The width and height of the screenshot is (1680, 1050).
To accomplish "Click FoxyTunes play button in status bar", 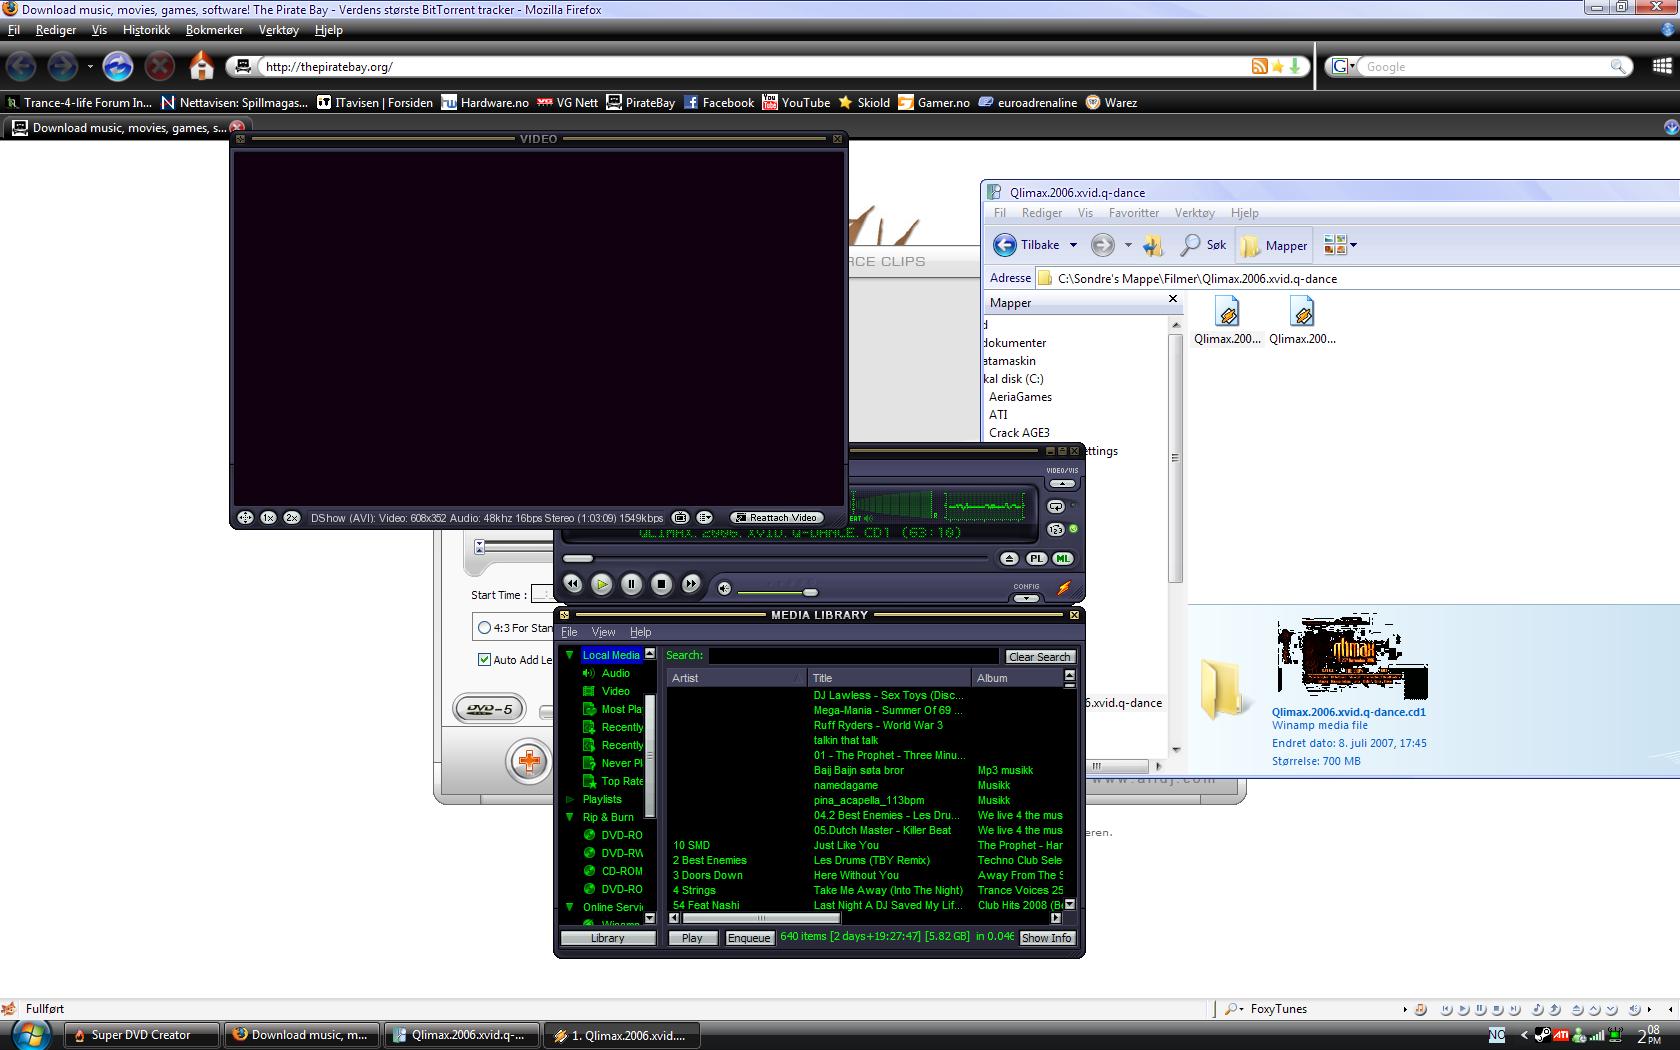I will pos(1463,1009).
